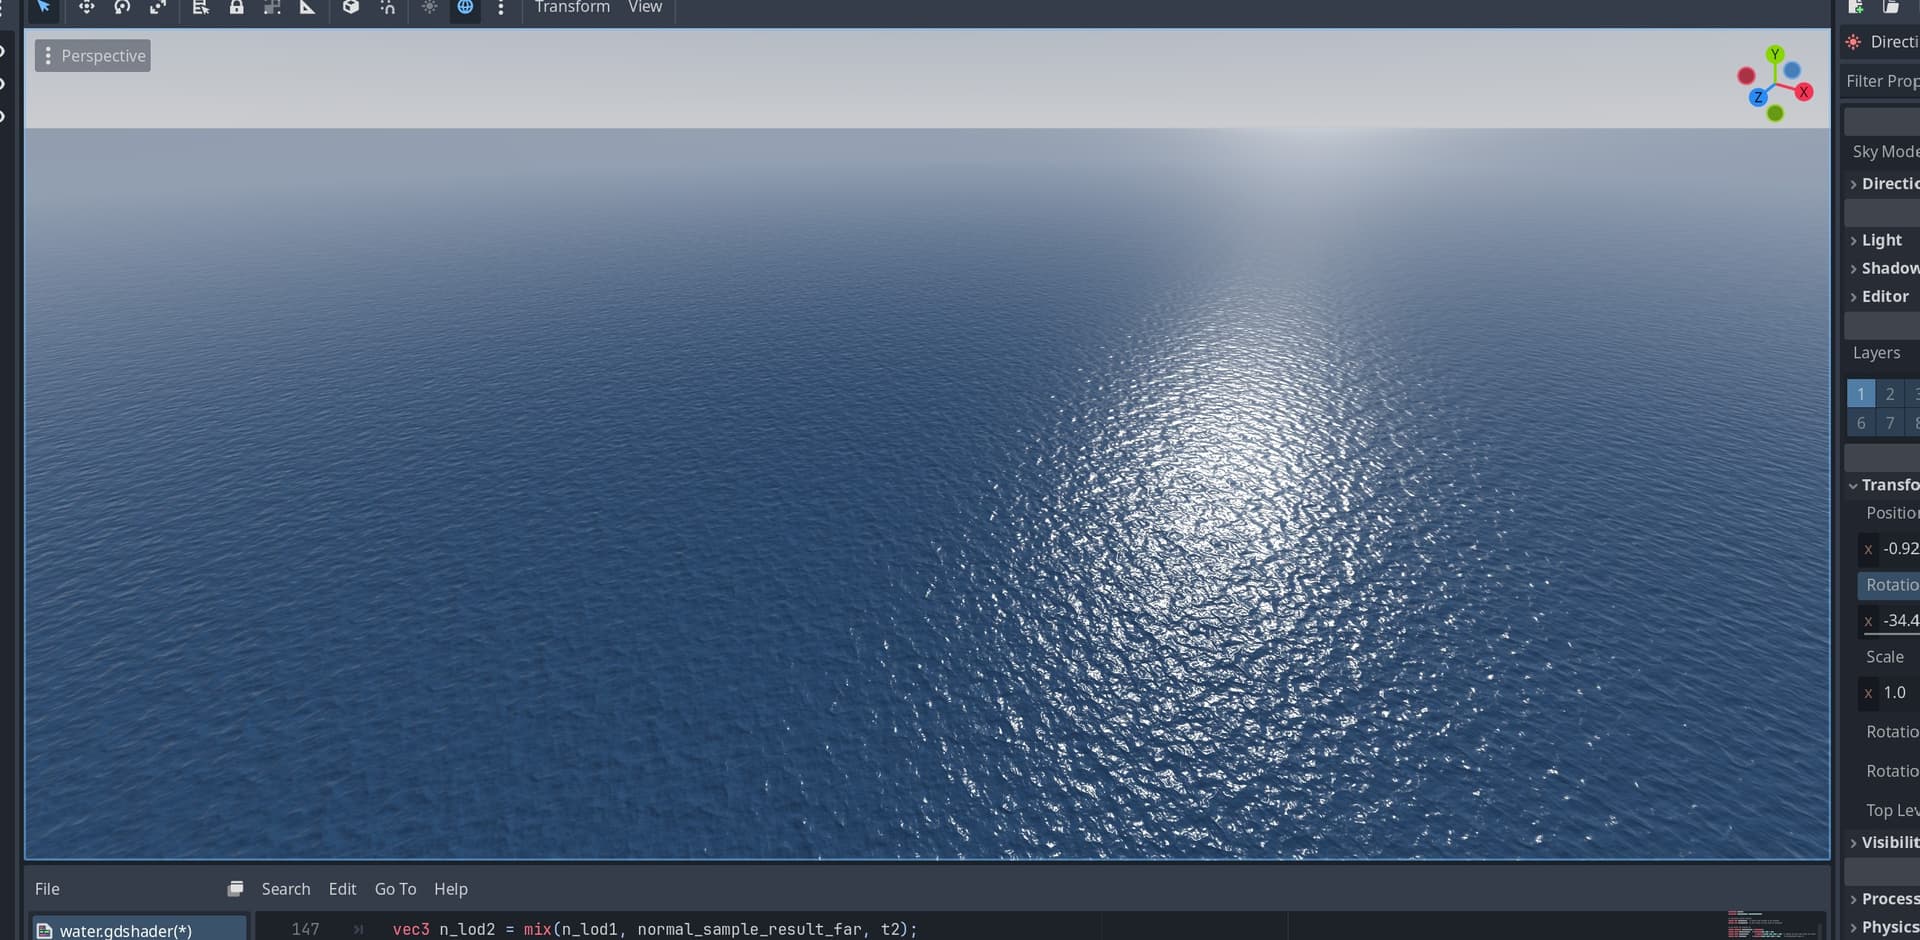Viewport: 1920px width, 940px height.
Task: Click the X axis on viewport gizmo
Action: pos(1804,92)
